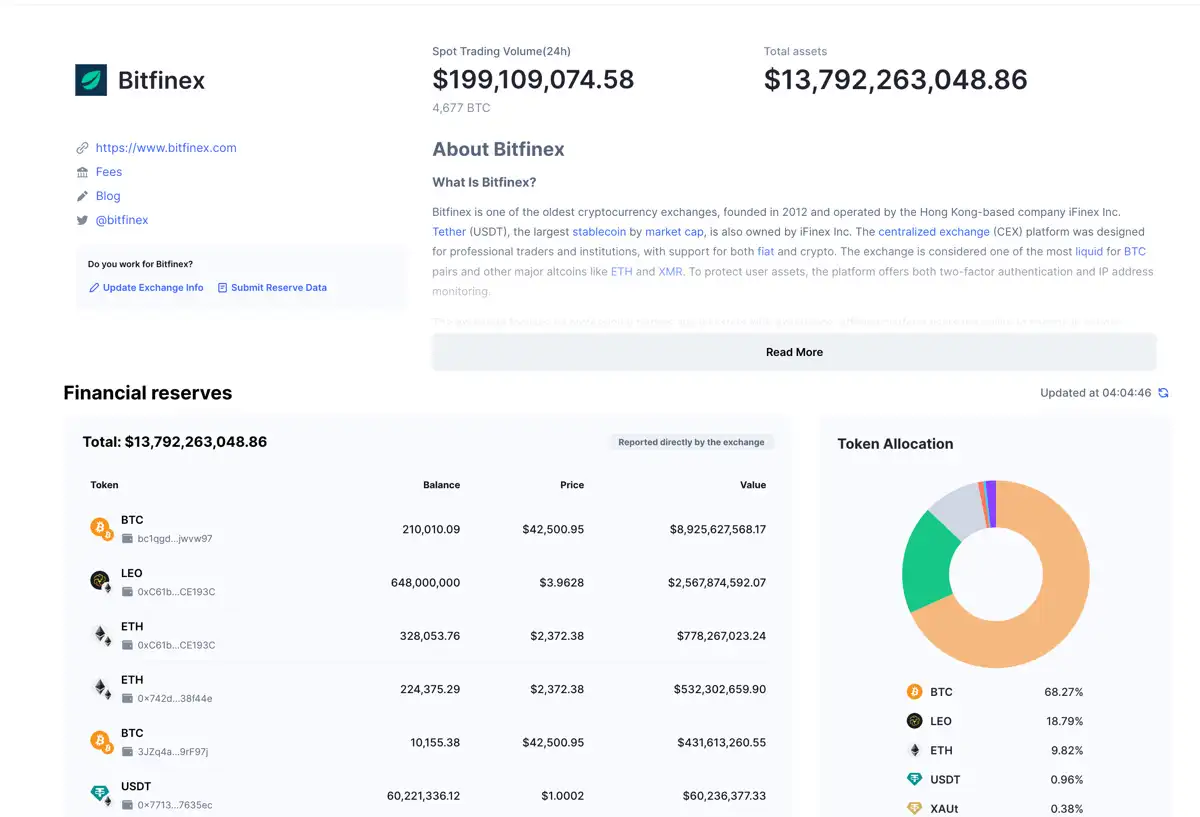The width and height of the screenshot is (1200, 817).
Task: Open the Tether hyperlink in the description
Action: pyautogui.click(x=448, y=231)
